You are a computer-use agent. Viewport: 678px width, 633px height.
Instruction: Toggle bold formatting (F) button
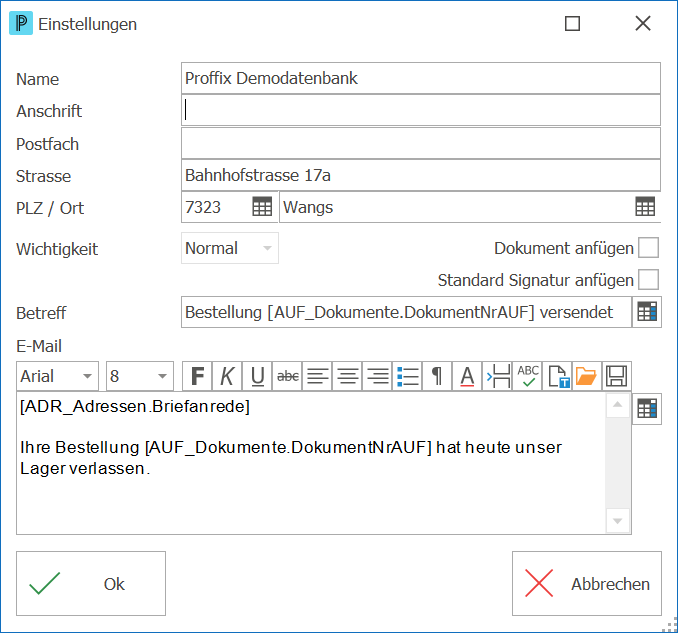[198, 376]
